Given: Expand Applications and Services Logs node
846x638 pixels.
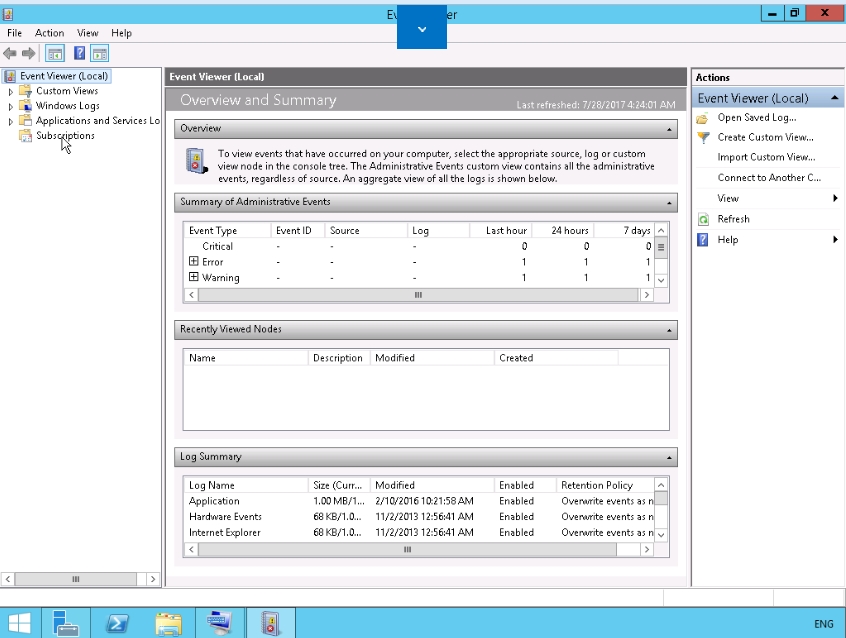Looking at the screenshot, I should click(11, 121).
